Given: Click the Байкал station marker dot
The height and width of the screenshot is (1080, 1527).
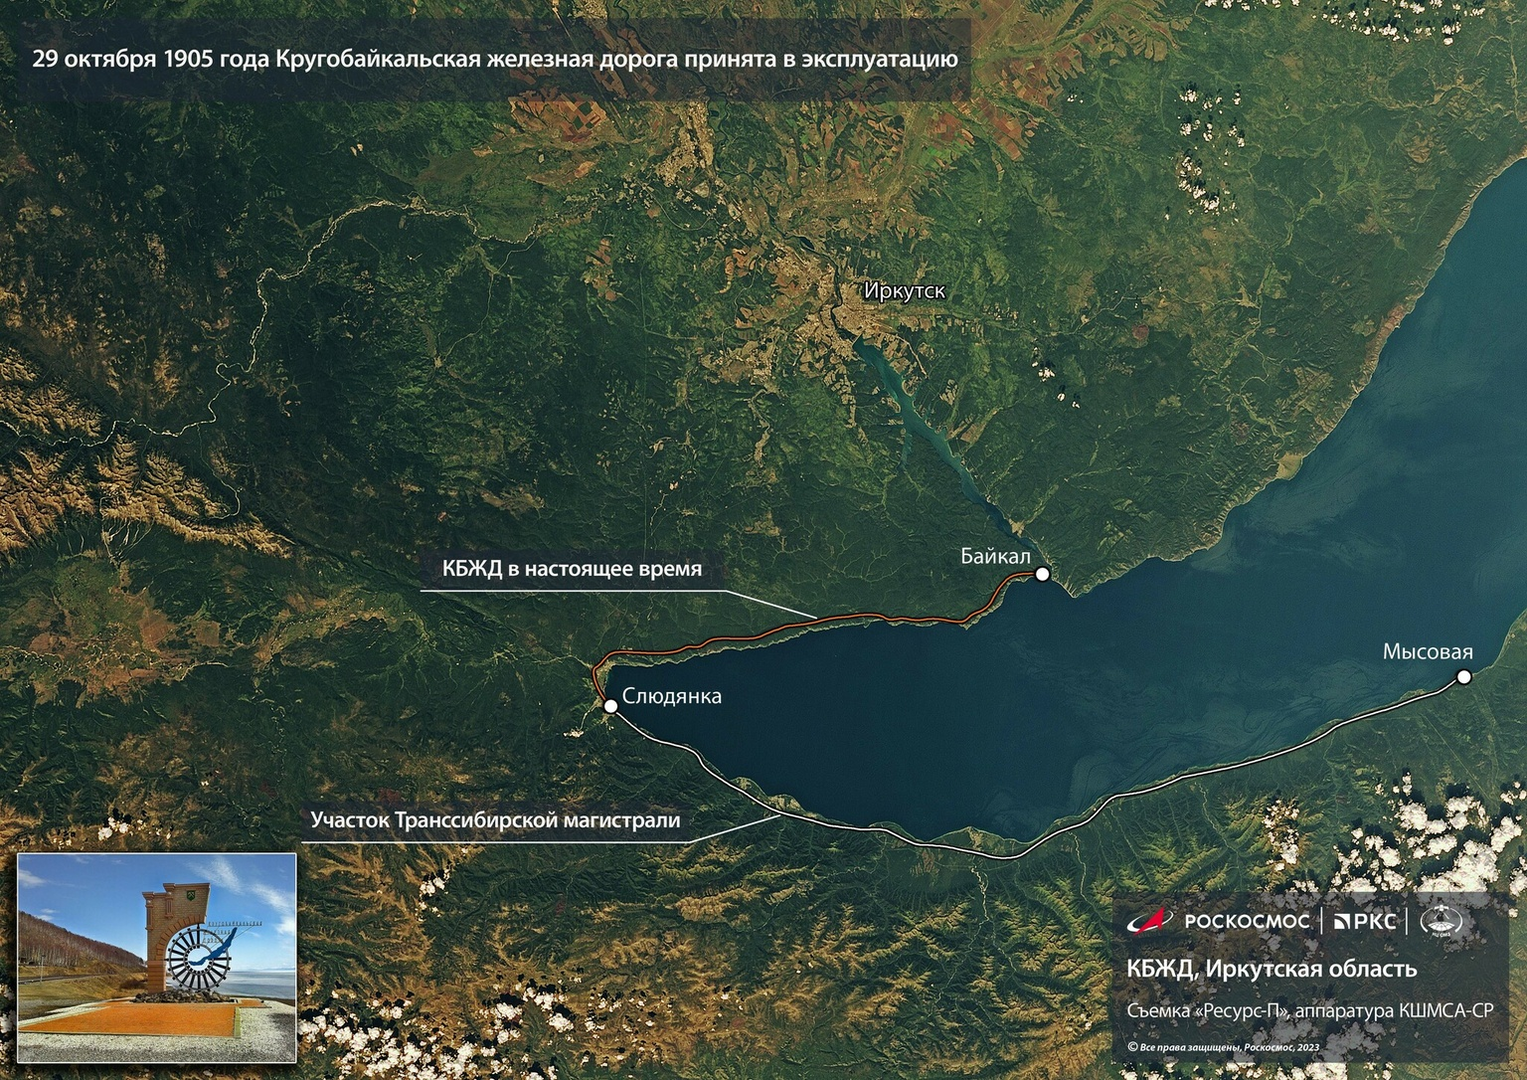Looking at the screenshot, I should 1042,574.
